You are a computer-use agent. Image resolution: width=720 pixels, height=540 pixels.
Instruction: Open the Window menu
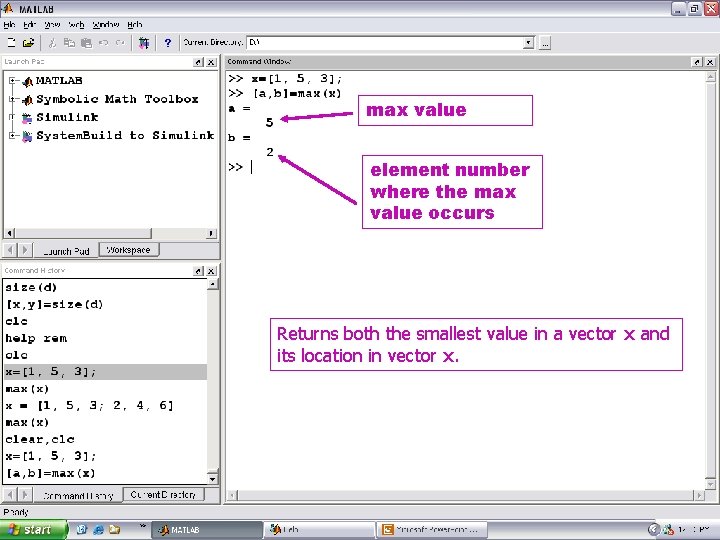pyautogui.click(x=106, y=25)
